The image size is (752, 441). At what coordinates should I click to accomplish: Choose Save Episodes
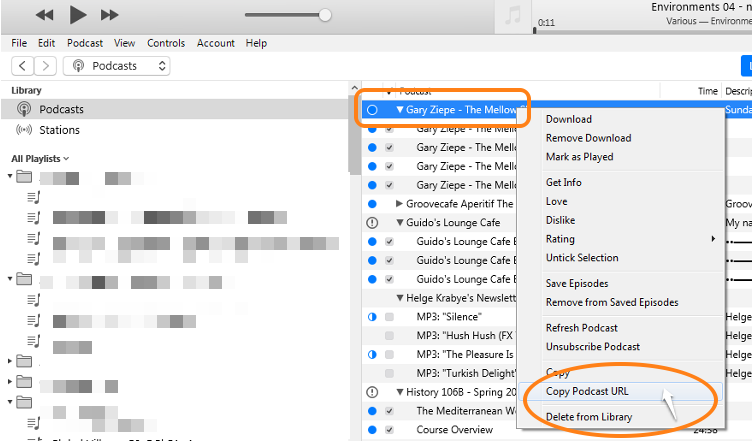(x=577, y=284)
